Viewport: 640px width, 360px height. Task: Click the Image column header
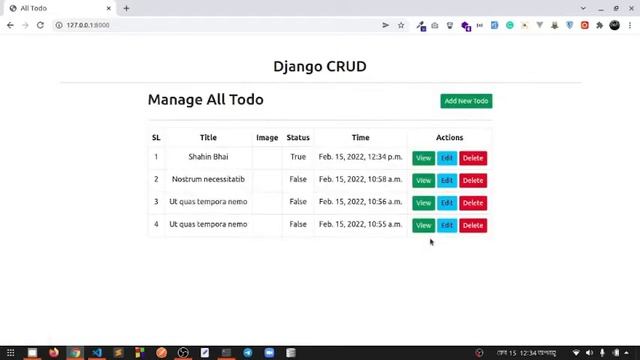[x=267, y=138]
